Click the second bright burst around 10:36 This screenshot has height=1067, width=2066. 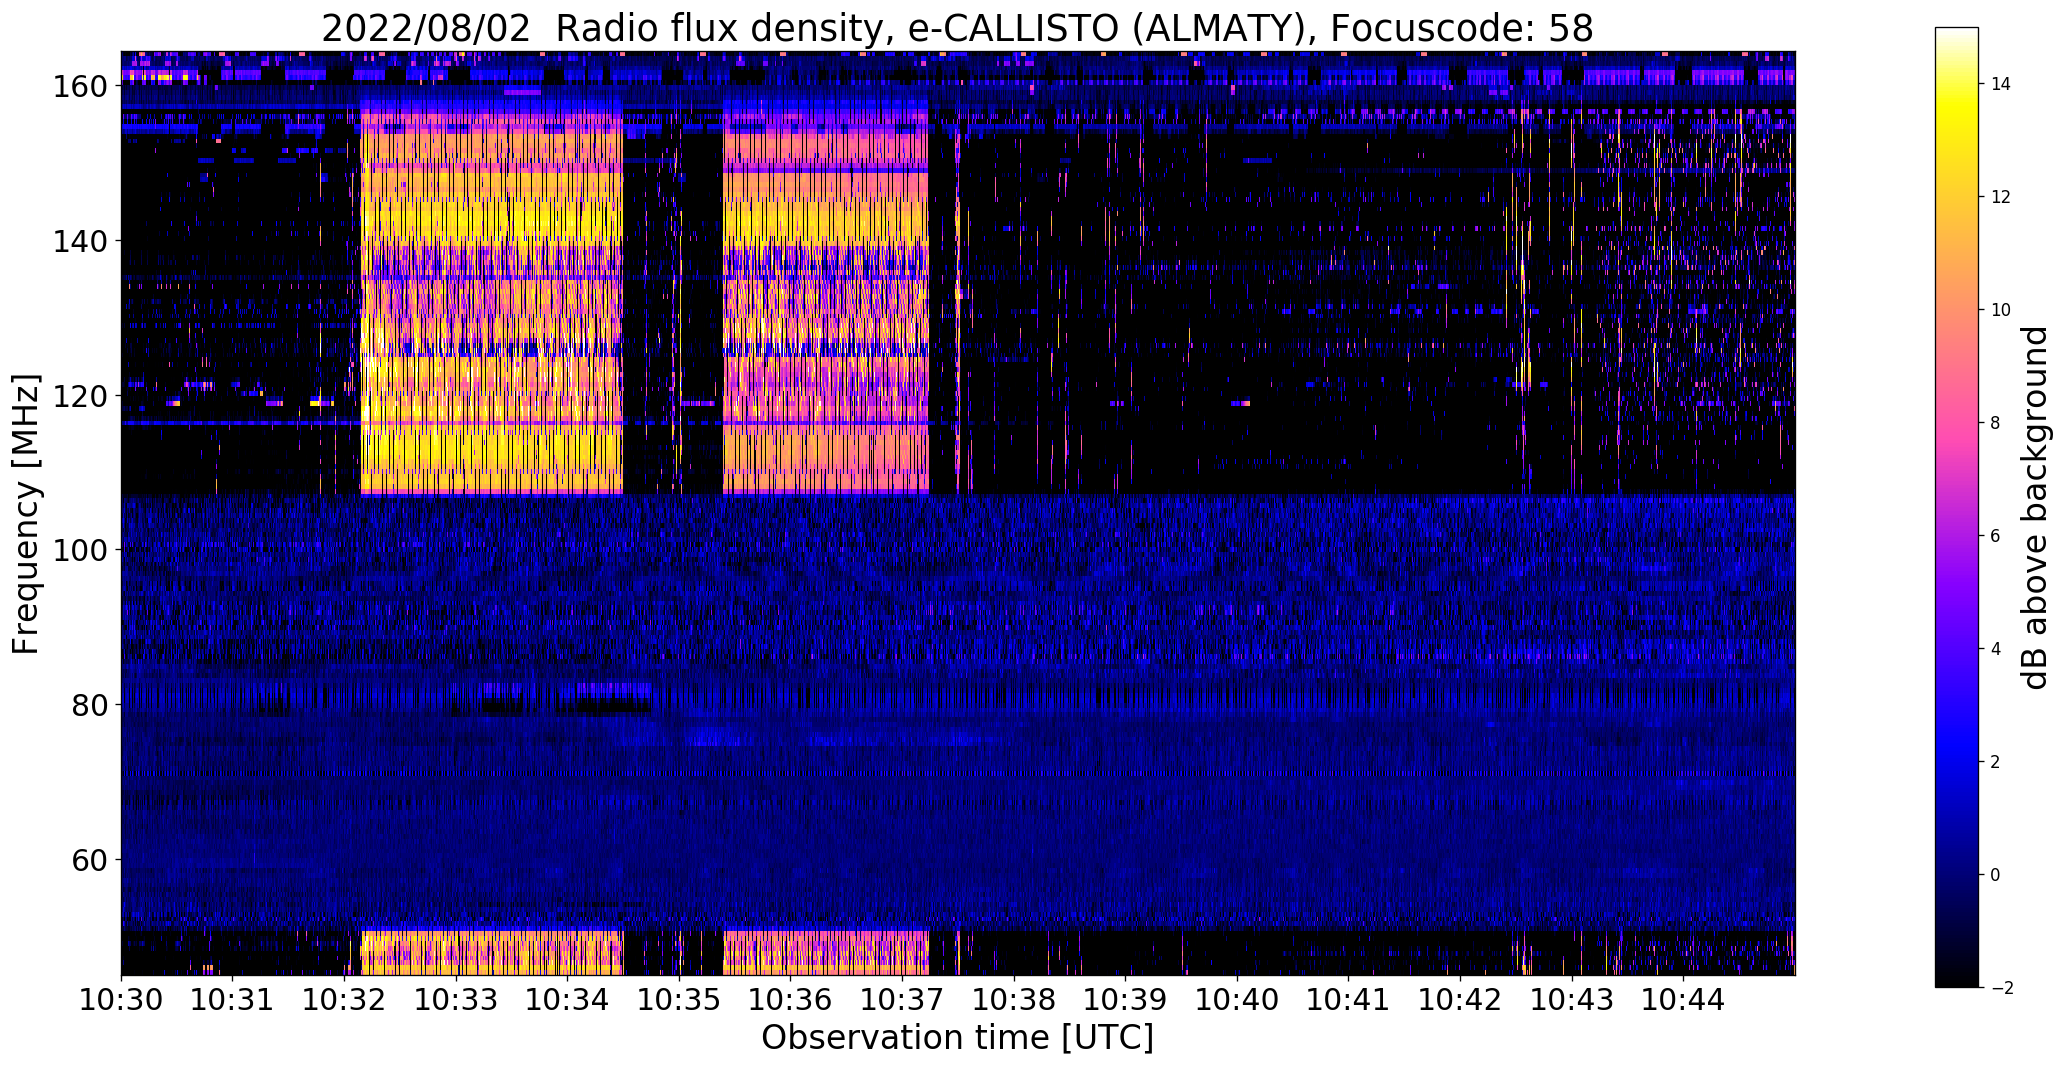coord(826,300)
